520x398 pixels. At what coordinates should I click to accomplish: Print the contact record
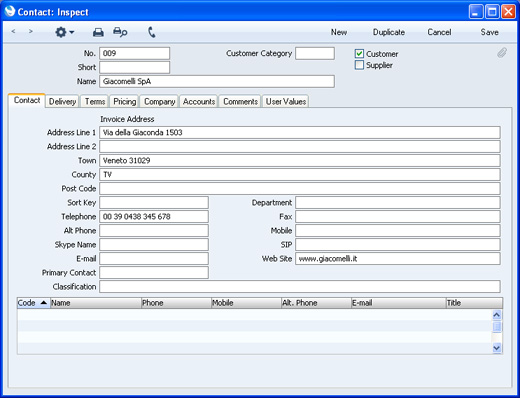click(x=98, y=32)
